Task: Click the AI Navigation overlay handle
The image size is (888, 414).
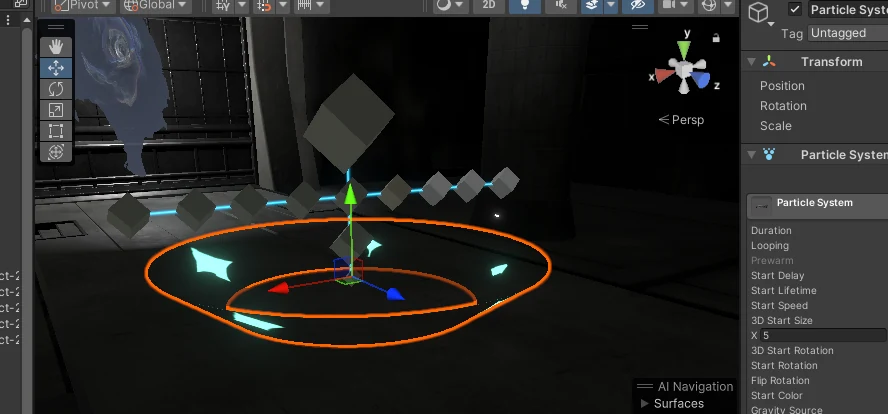Action: 644,387
